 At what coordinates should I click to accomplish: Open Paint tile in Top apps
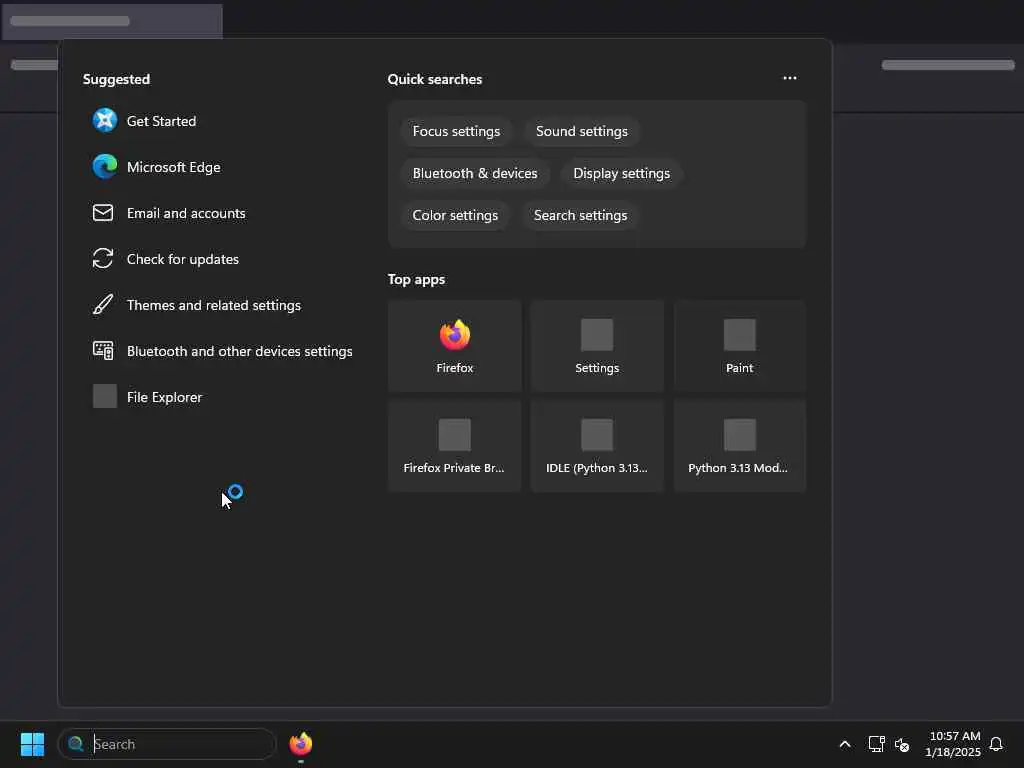click(x=739, y=346)
